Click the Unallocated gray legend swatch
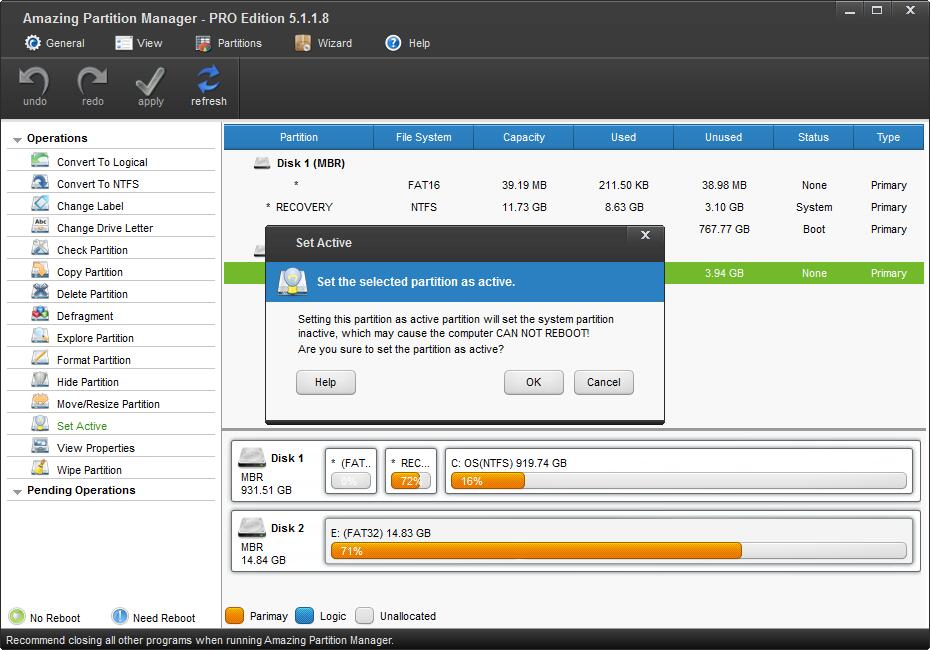930x650 pixels. click(364, 616)
